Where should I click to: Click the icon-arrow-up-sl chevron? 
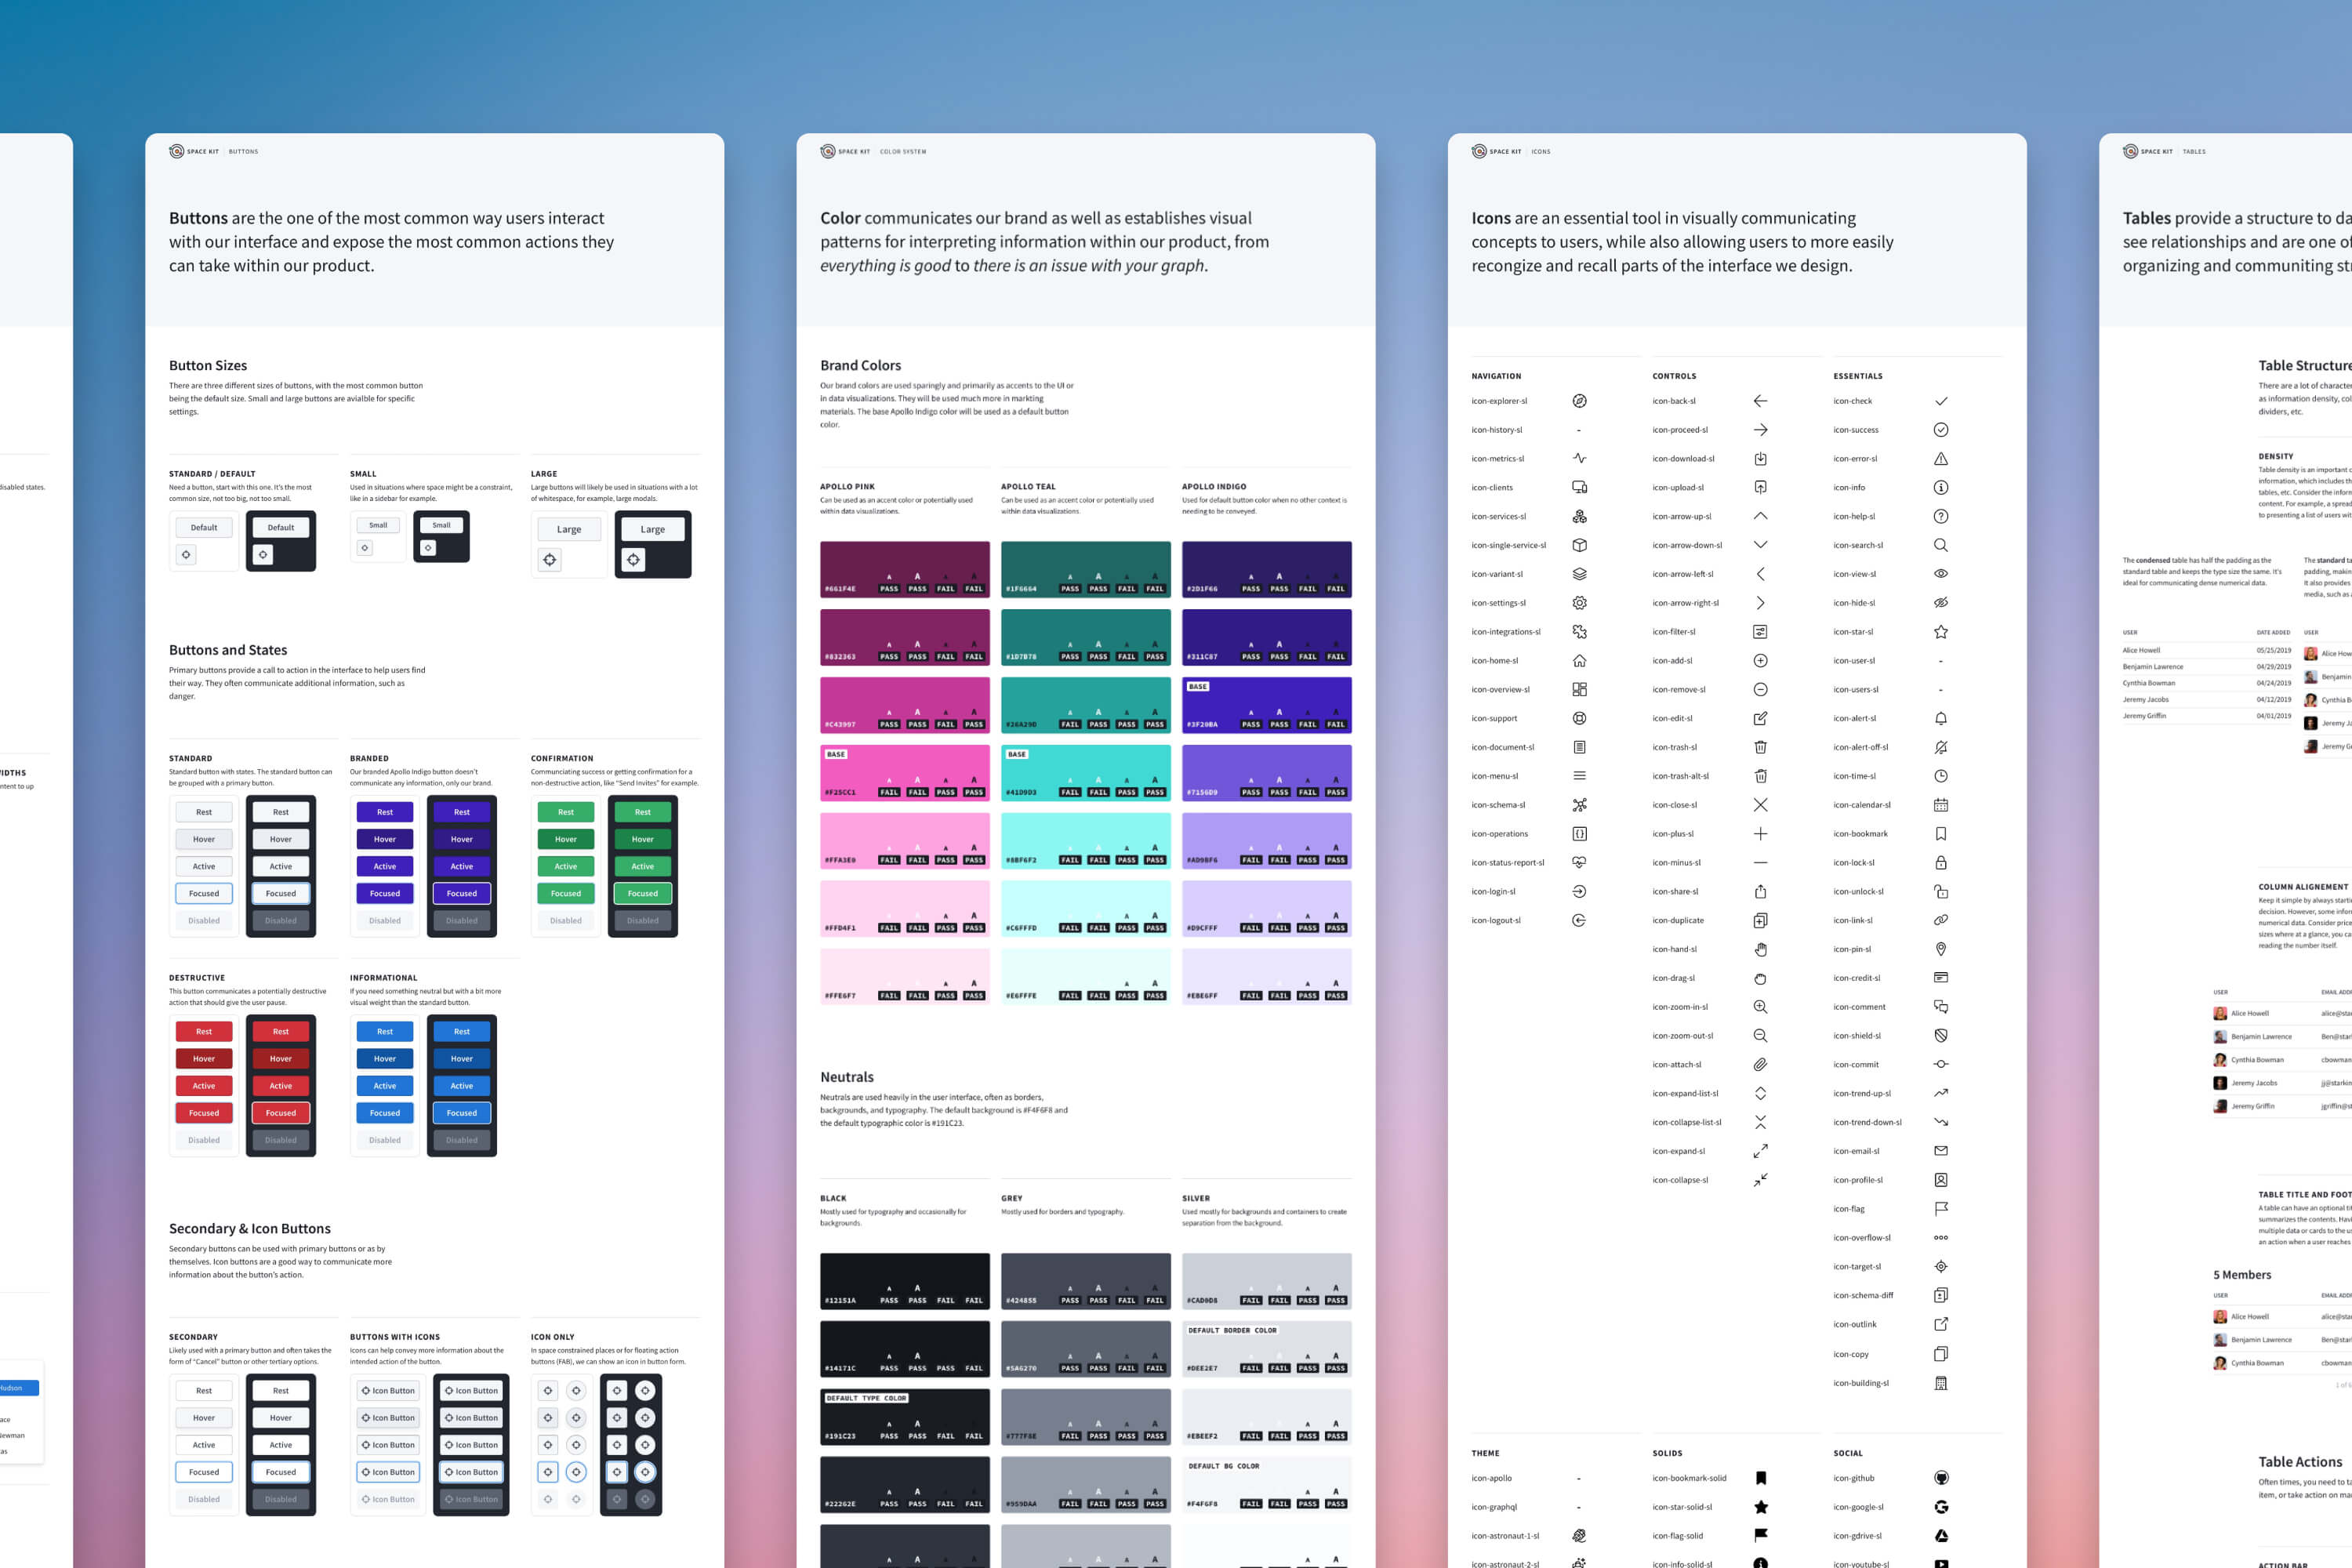tap(1760, 516)
